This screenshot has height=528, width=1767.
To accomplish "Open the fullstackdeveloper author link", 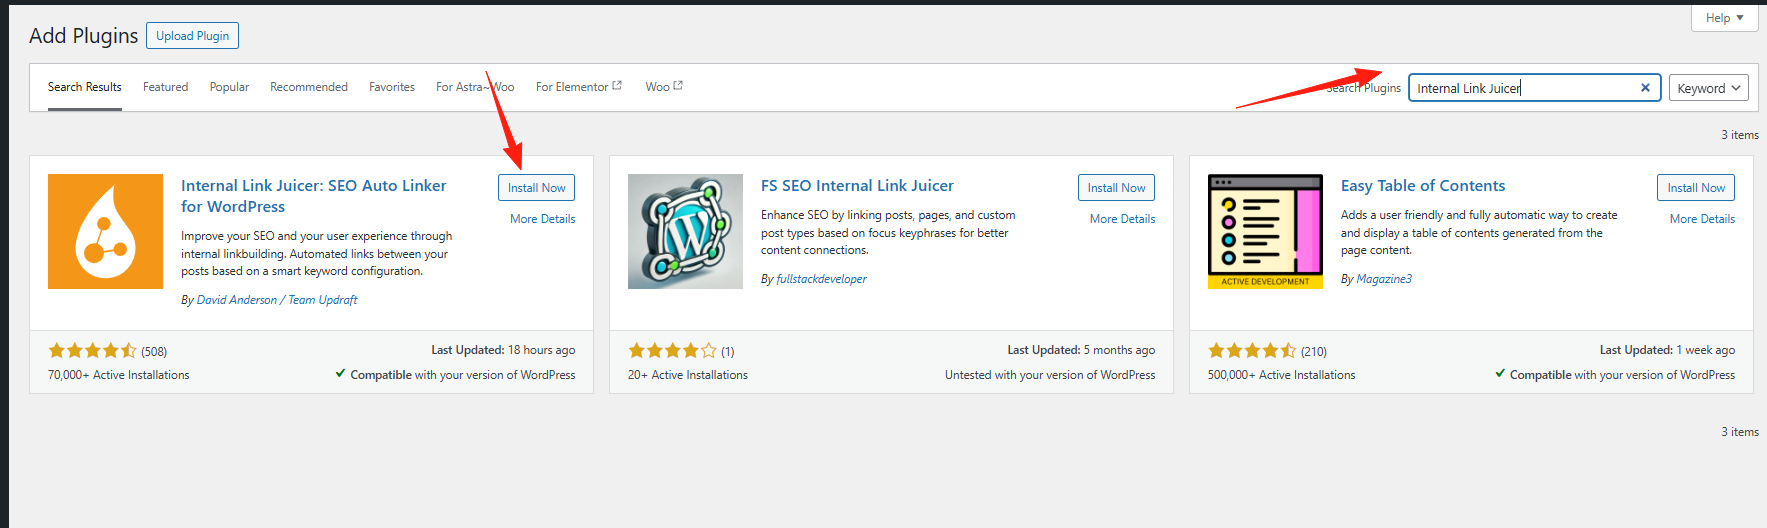I will coord(821,279).
